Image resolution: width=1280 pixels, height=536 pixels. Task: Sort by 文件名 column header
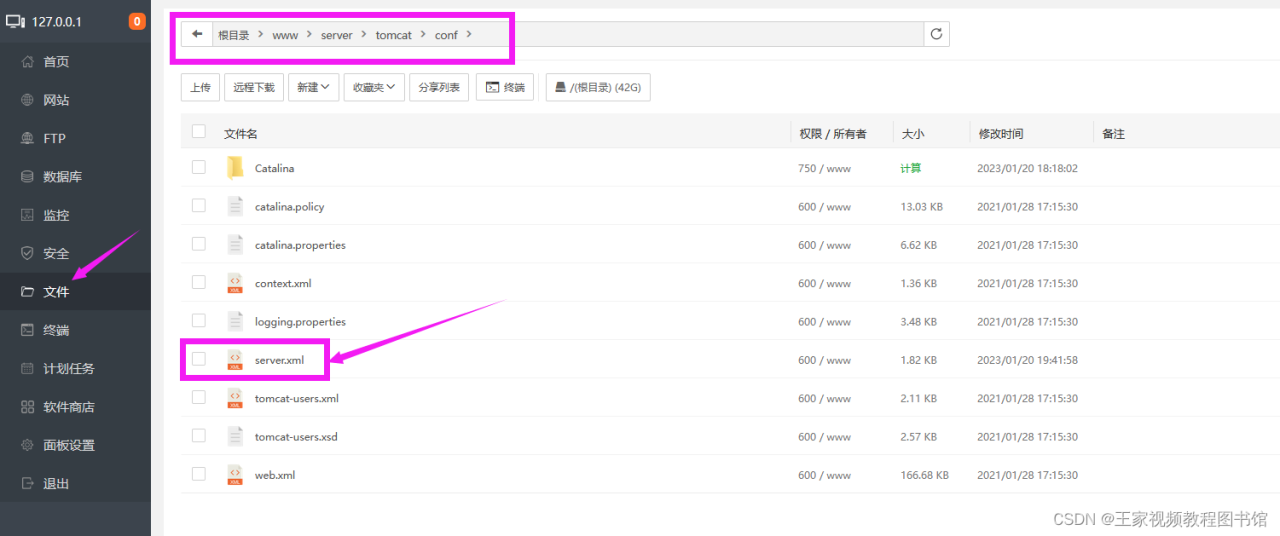(241, 133)
